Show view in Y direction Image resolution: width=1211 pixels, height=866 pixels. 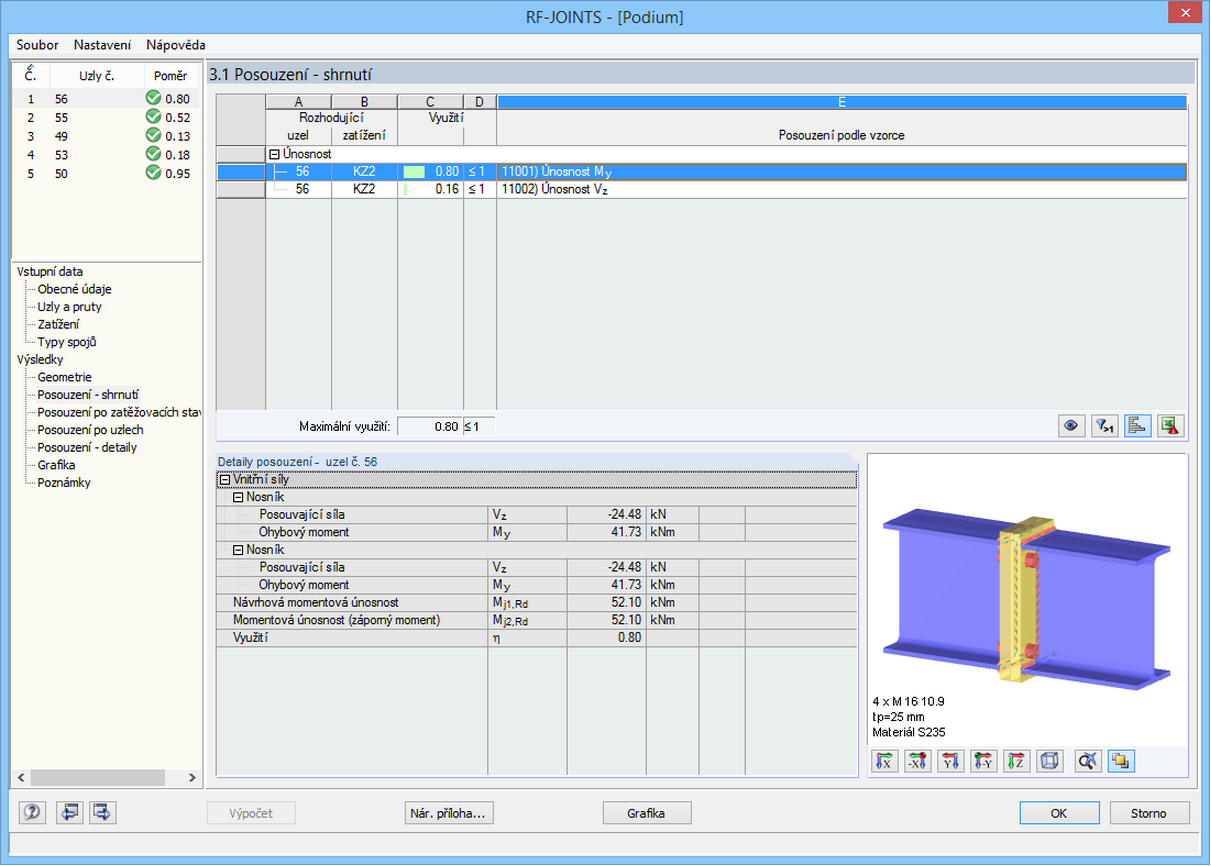pos(950,761)
